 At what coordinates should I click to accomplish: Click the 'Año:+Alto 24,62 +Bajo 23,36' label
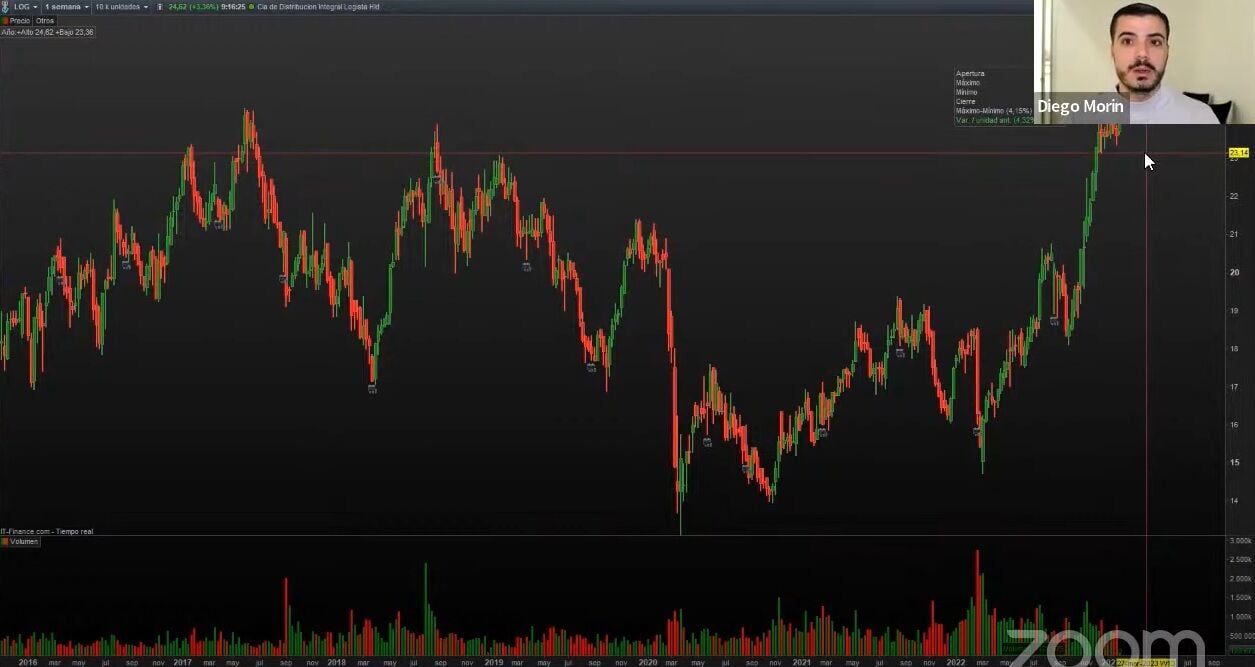[x=48, y=32]
